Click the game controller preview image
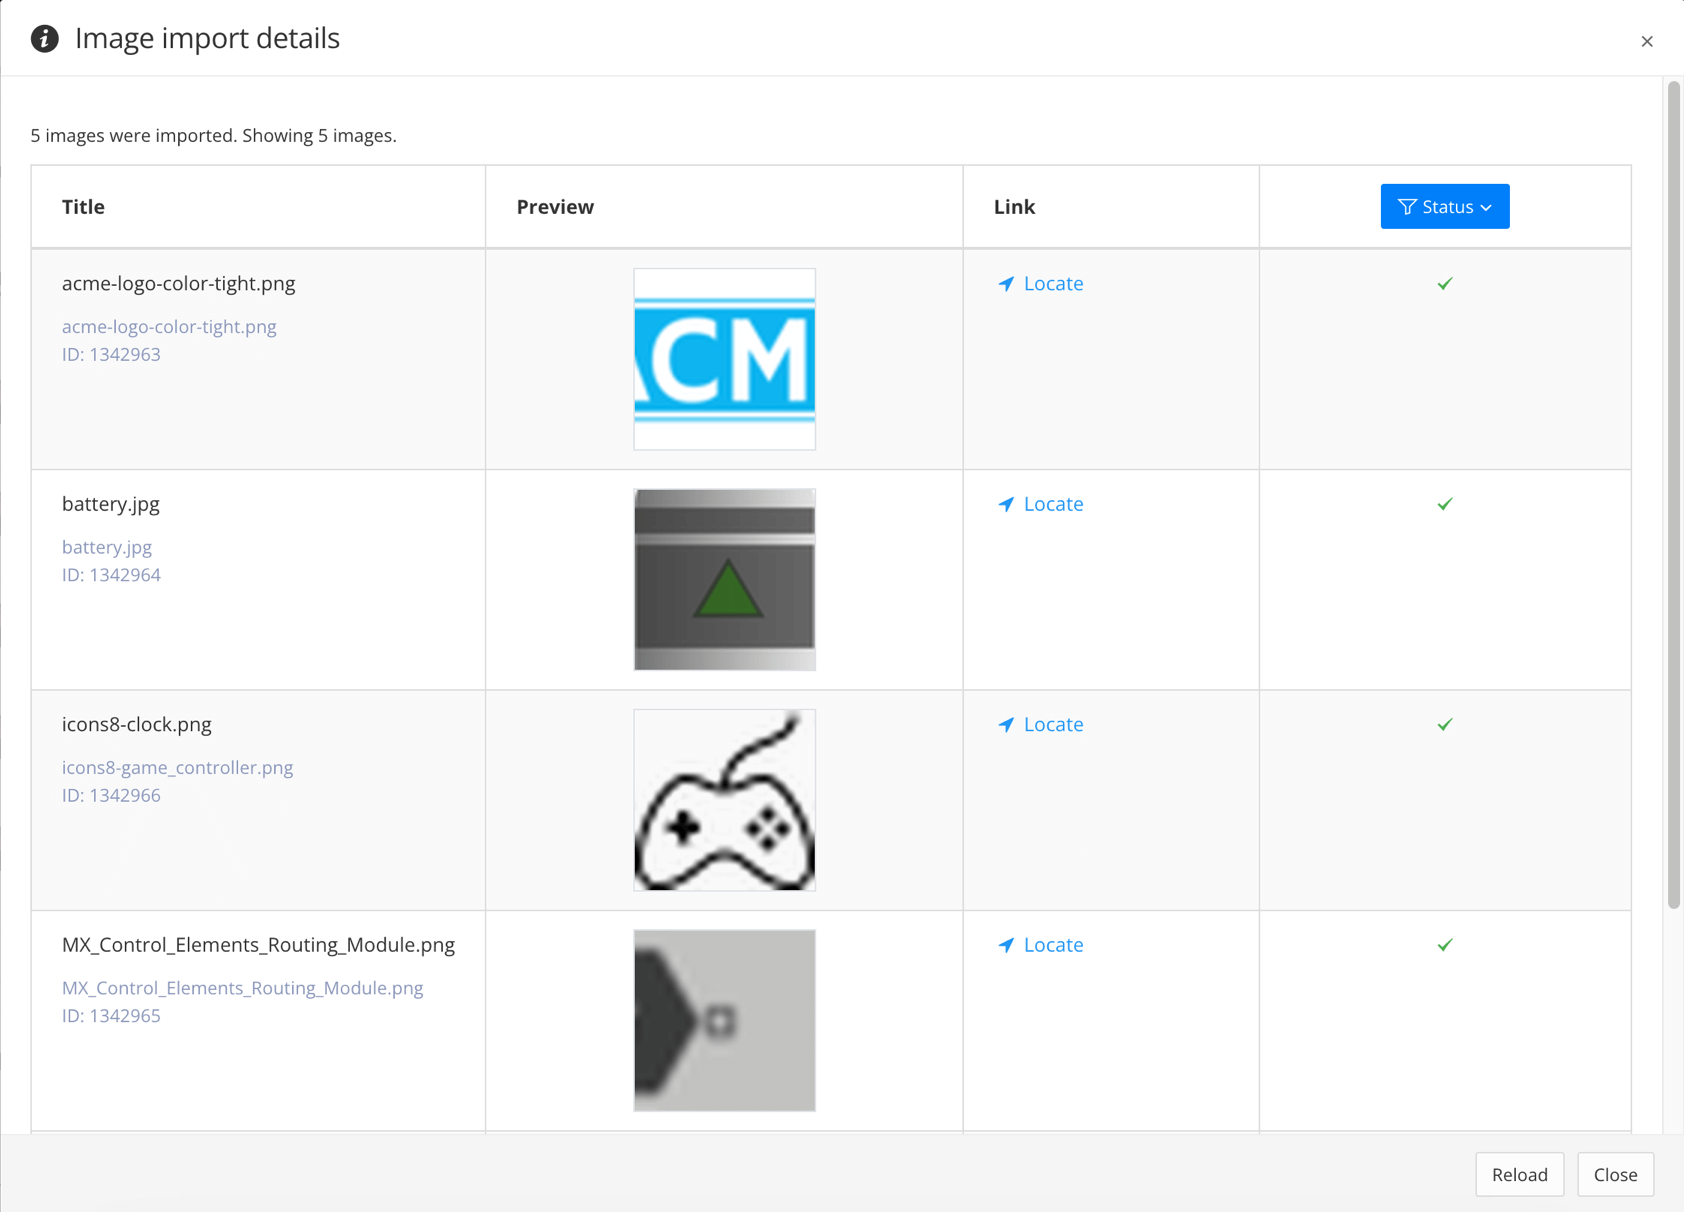 pos(723,799)
